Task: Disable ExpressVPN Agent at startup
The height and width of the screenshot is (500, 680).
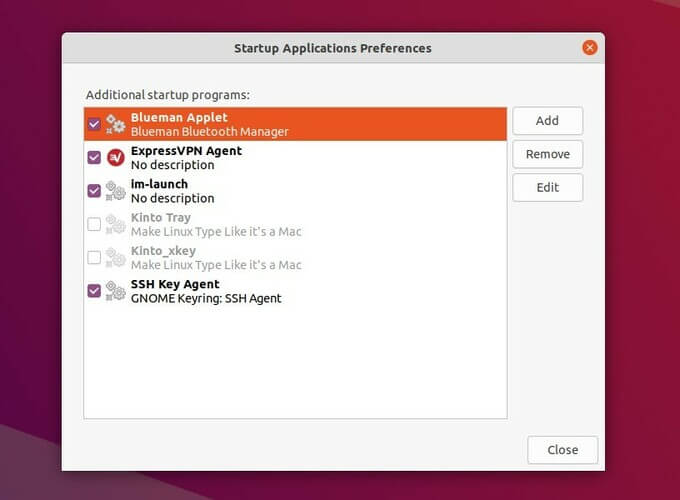Action: coord(94,157)
